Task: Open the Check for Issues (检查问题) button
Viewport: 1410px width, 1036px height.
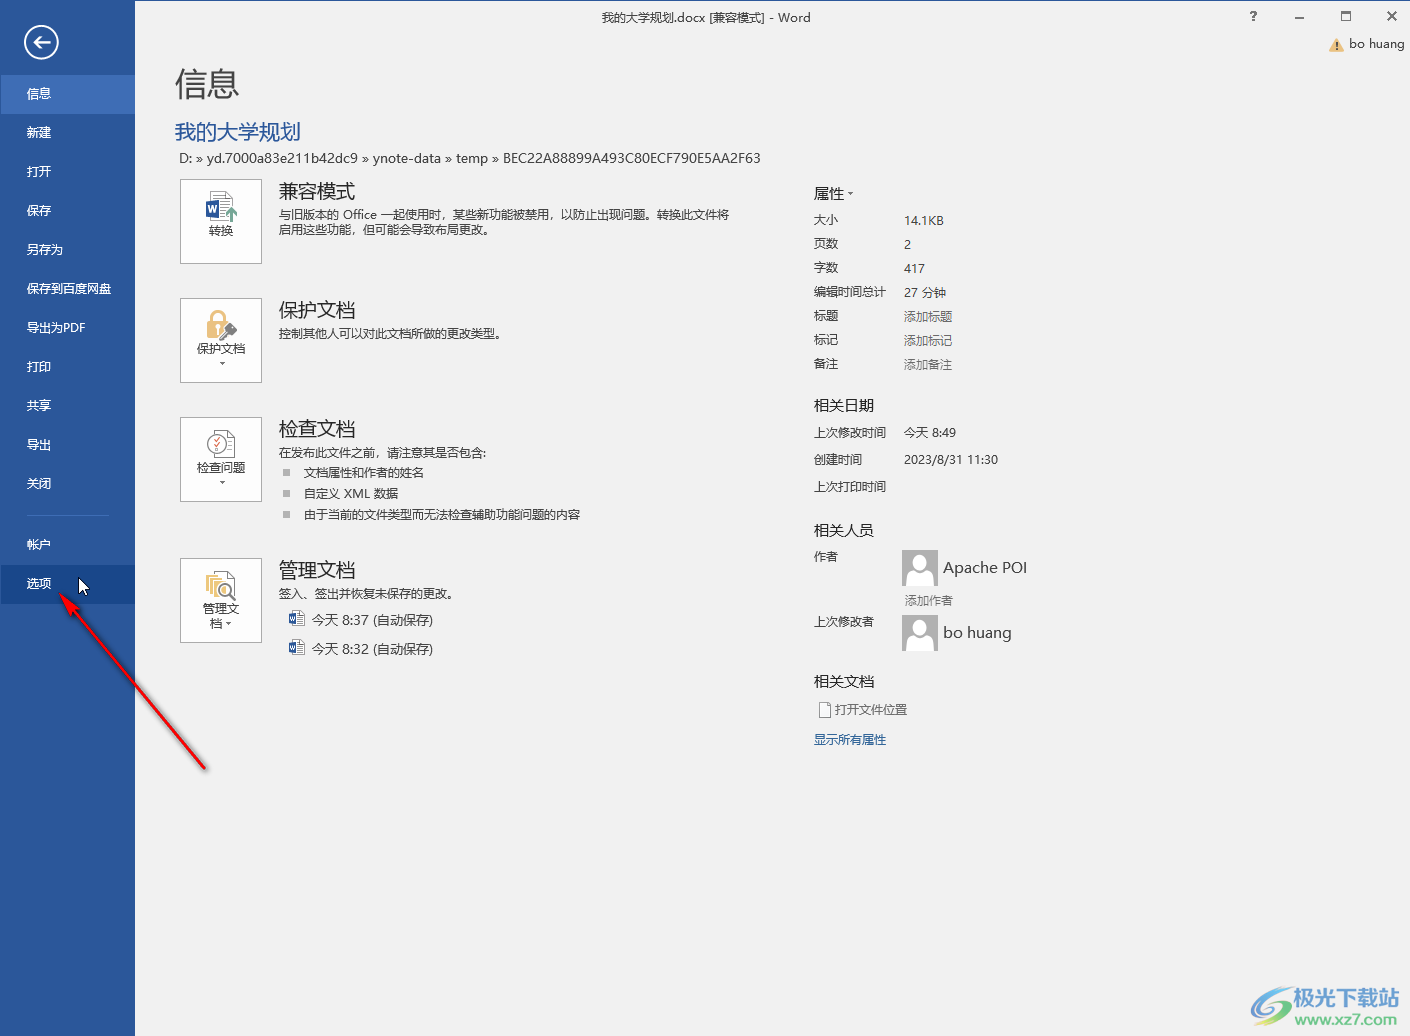Action: (x=221, y=459)
